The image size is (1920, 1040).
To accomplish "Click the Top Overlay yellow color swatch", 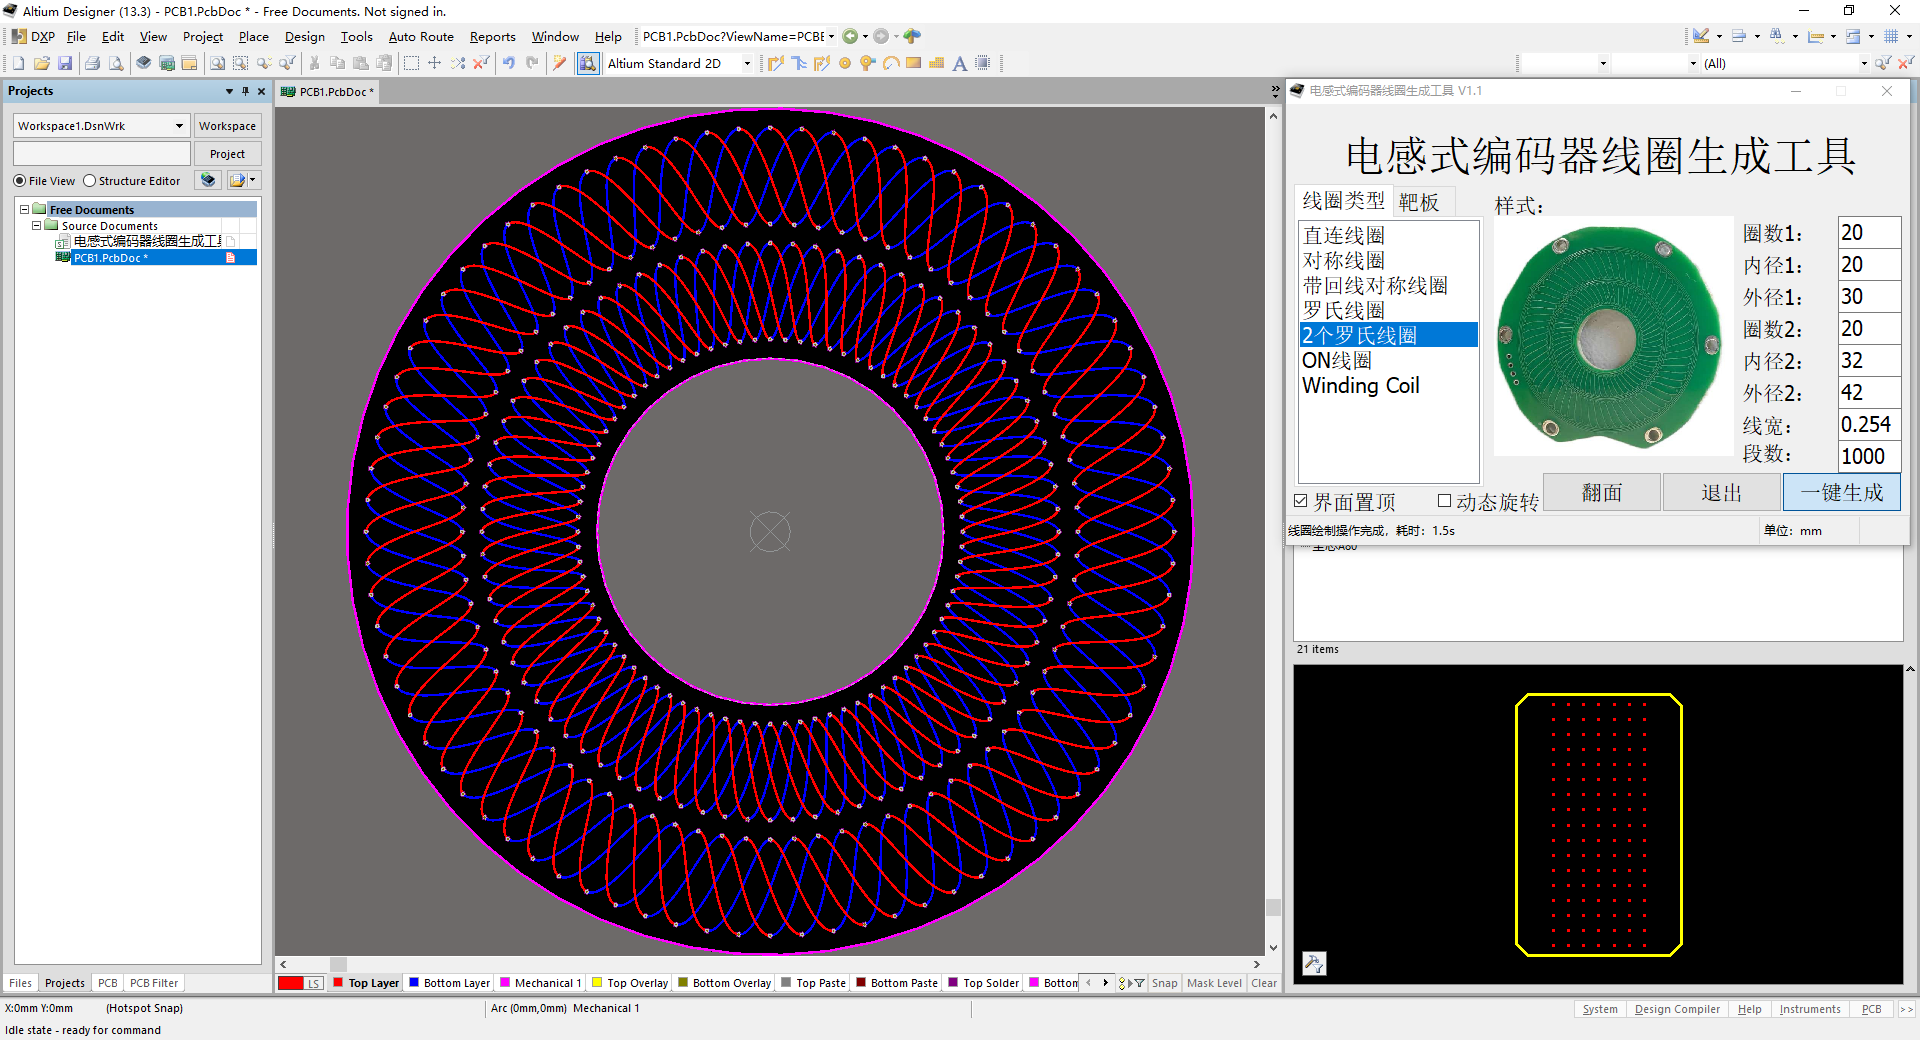I will pos(597,982).
